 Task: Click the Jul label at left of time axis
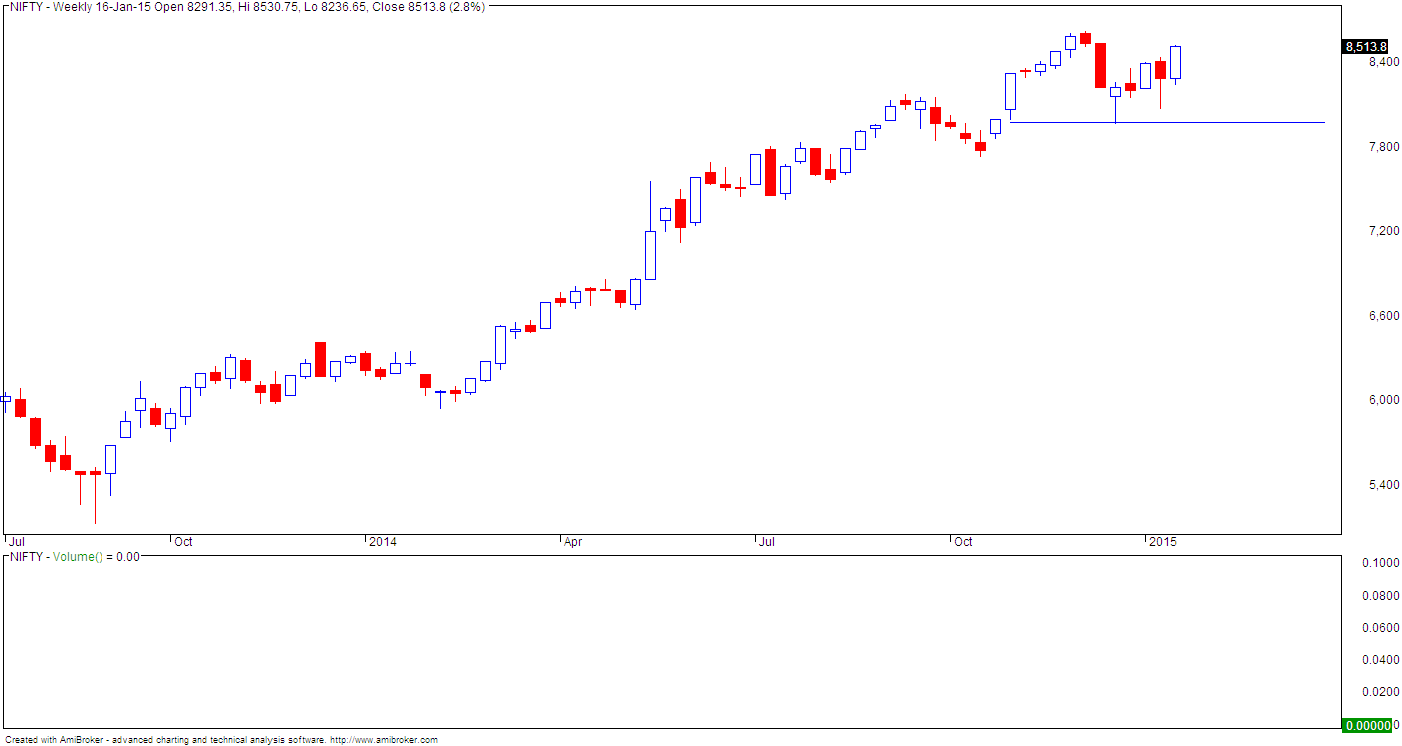click(x=15, y=542)
